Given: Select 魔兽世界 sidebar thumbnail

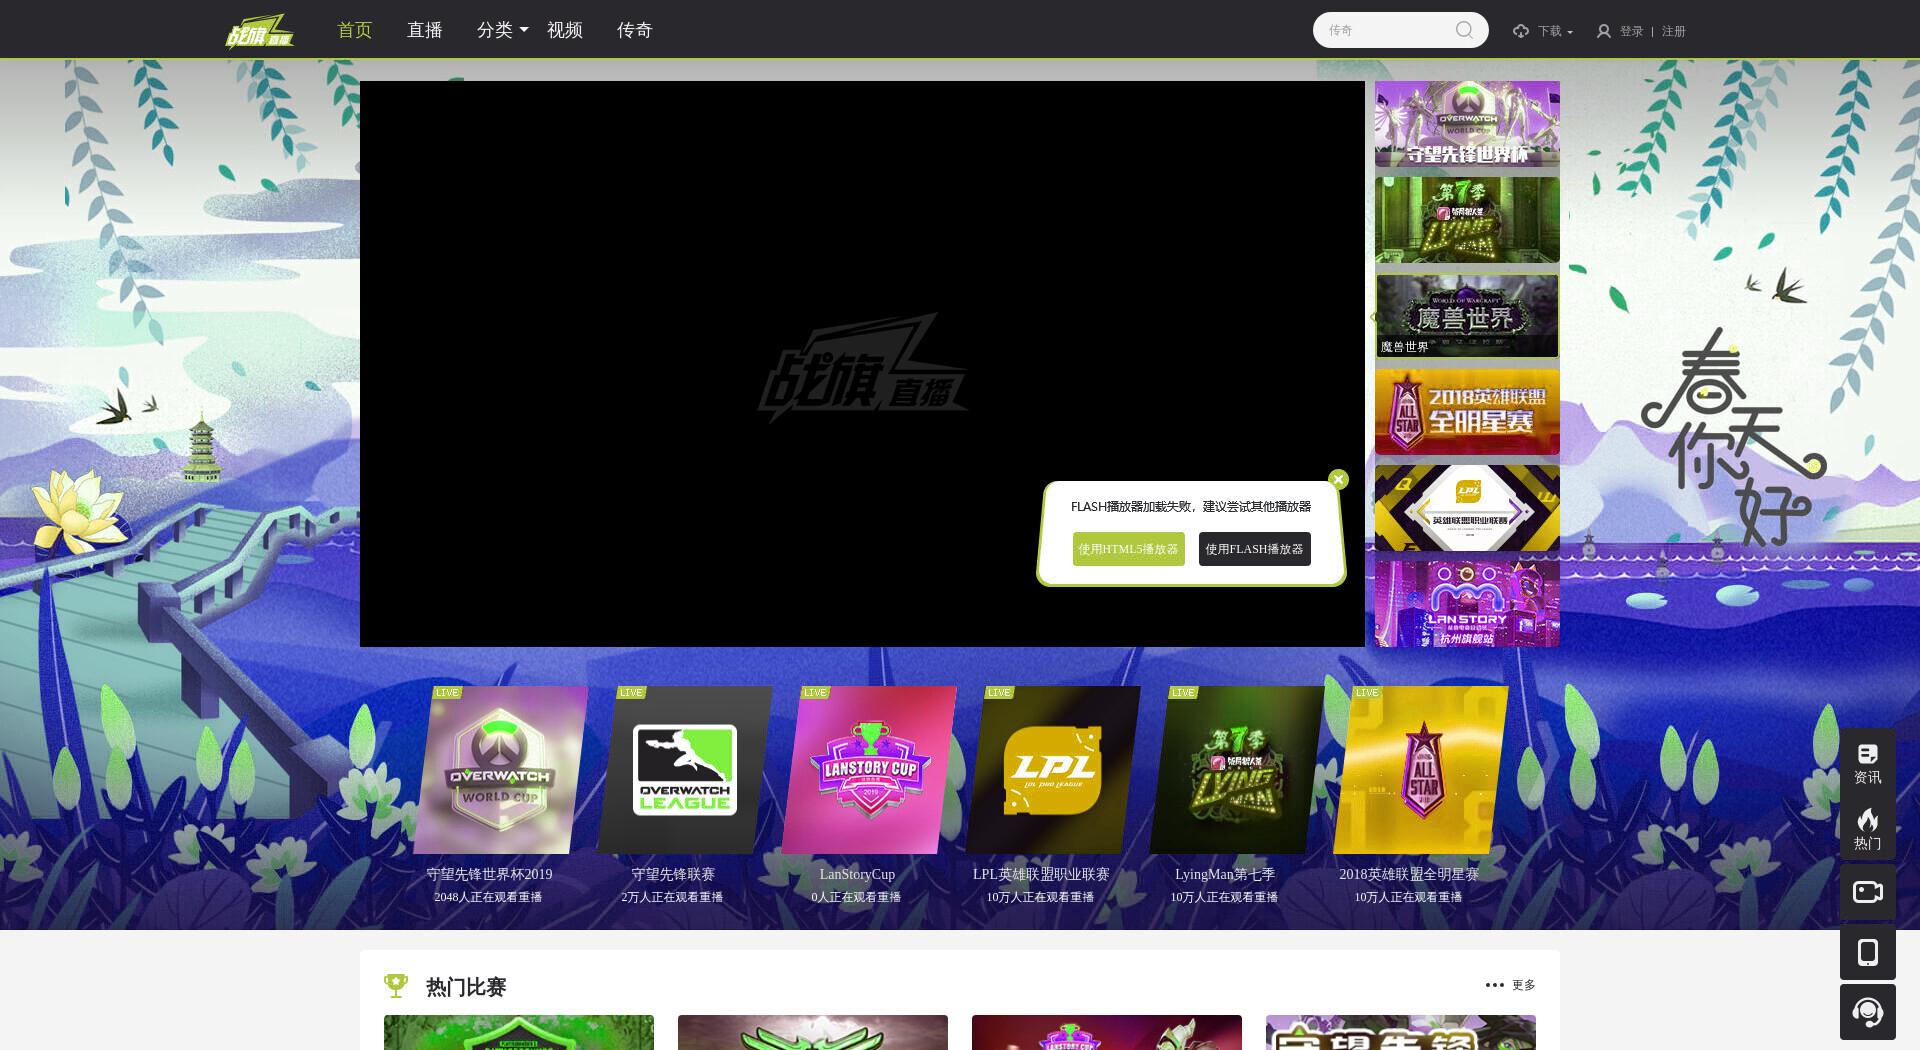Looking at the screenshot, I should pos(1467,316).
